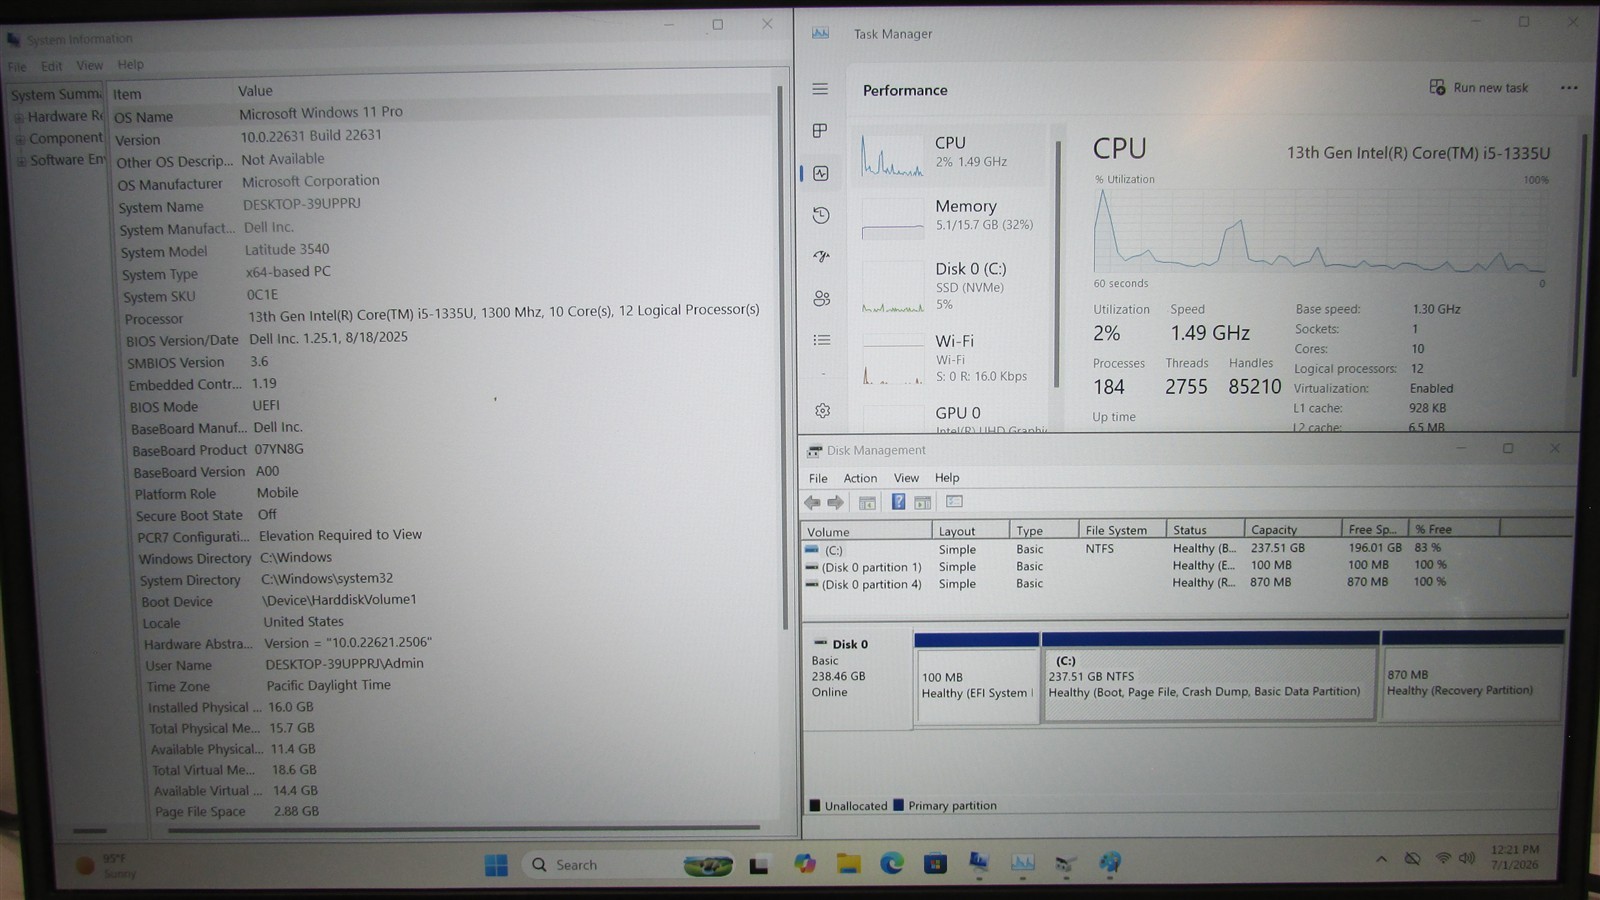
Task: Open Task Manager more options ellipsis
Action: [x=1569, y=88]
